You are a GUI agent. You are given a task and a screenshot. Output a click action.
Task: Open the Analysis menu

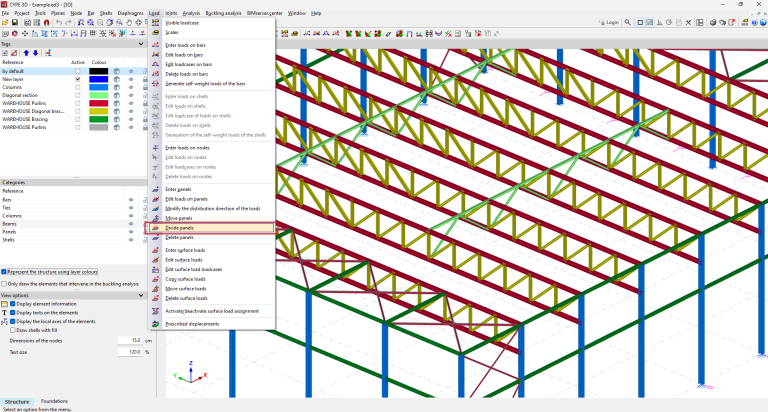click(x=191, y=14)
